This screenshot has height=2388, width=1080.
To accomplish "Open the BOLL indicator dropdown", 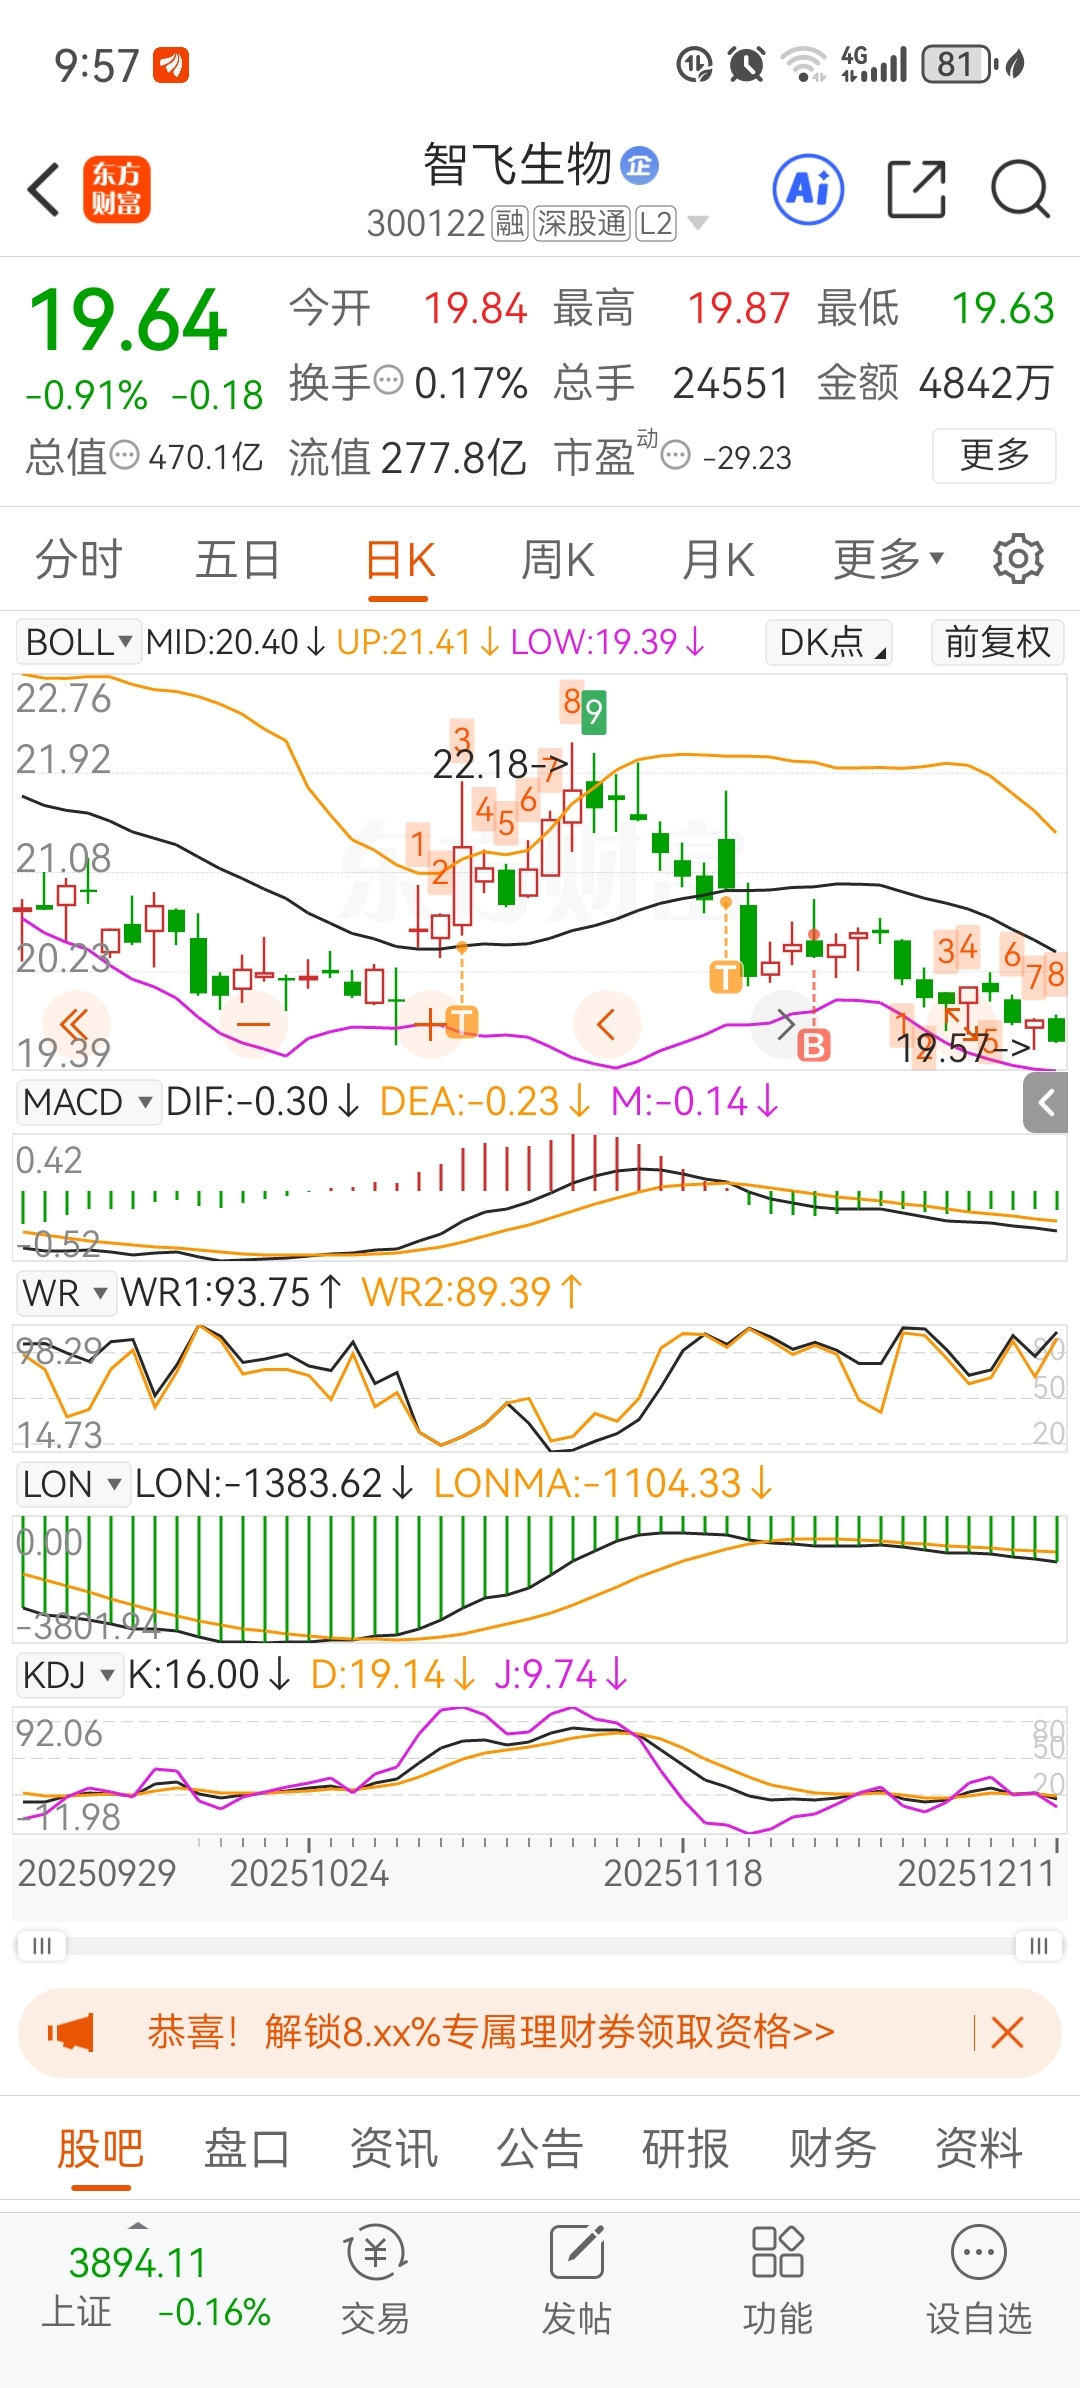I will (x=78, y=642).
